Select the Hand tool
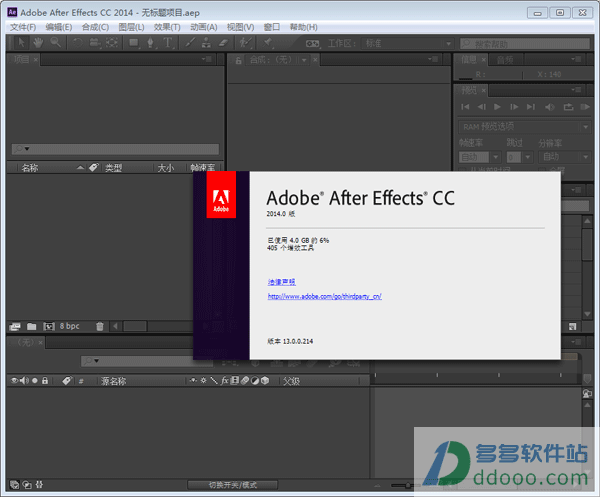This screenshot has width=600, height=497. [38, 42]
